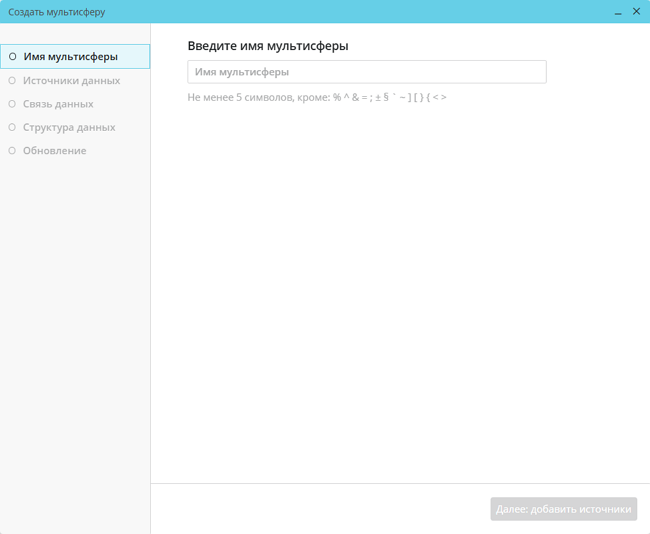Click the bullet icon before Структура данных
Image resolution: width=650 pixels, height=534 pixels.
click(x=12, y=127)
